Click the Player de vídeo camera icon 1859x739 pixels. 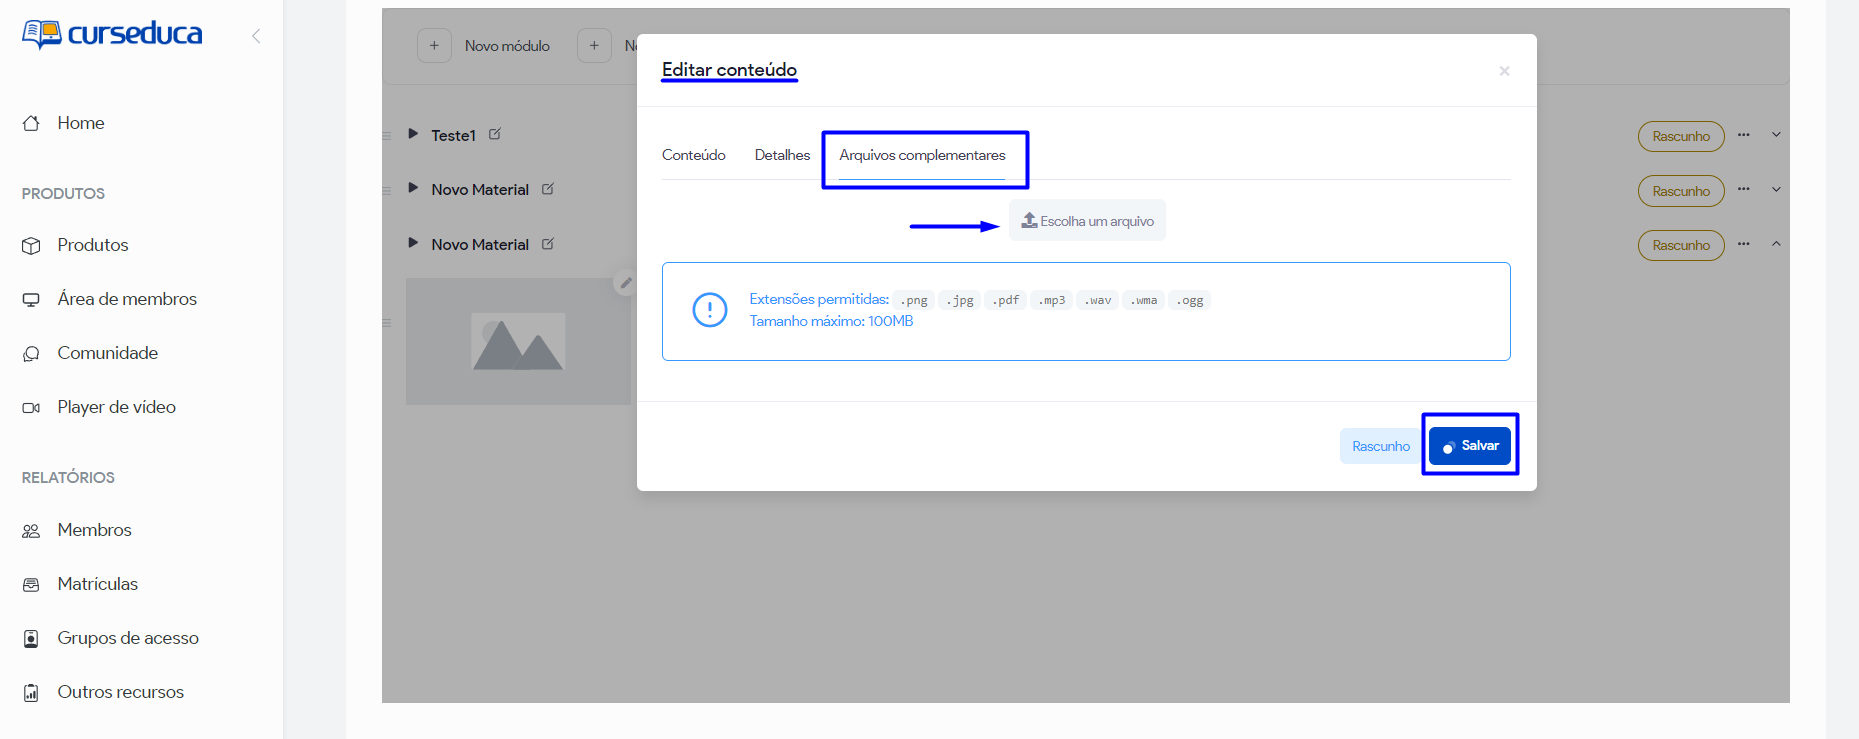click(x=31, y=407)
